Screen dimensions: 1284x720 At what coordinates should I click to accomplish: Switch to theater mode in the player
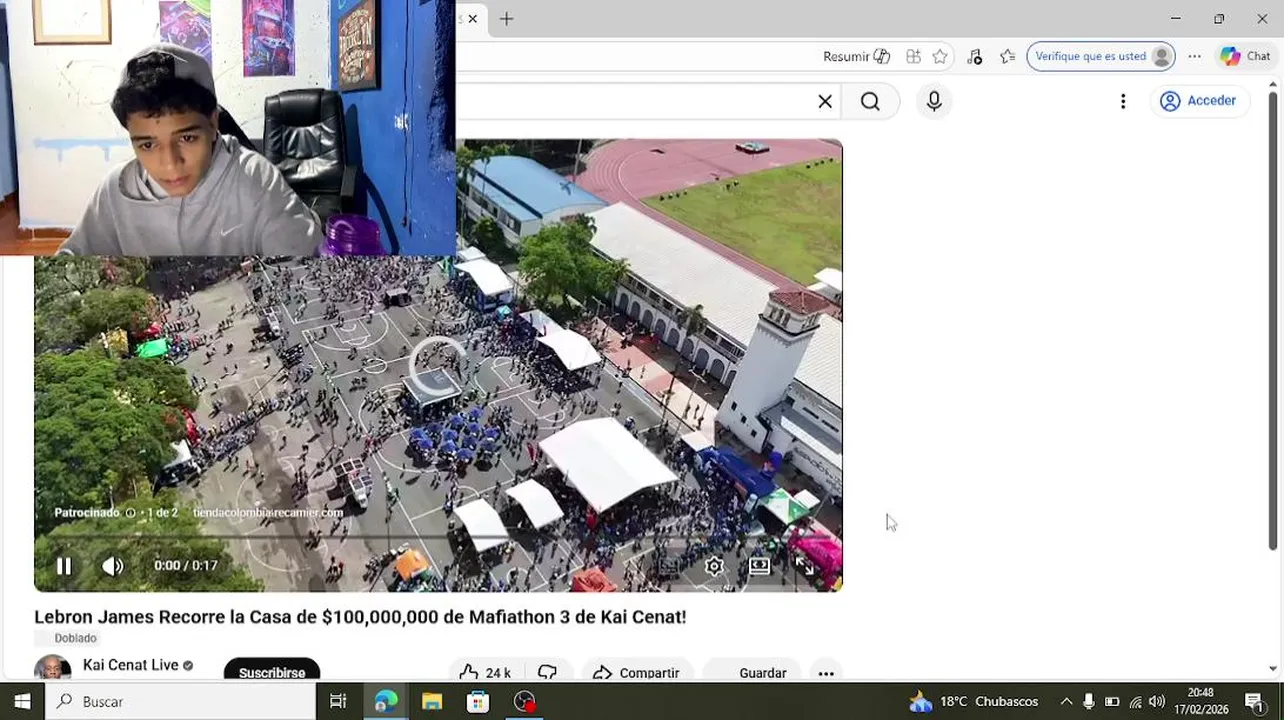759,566
